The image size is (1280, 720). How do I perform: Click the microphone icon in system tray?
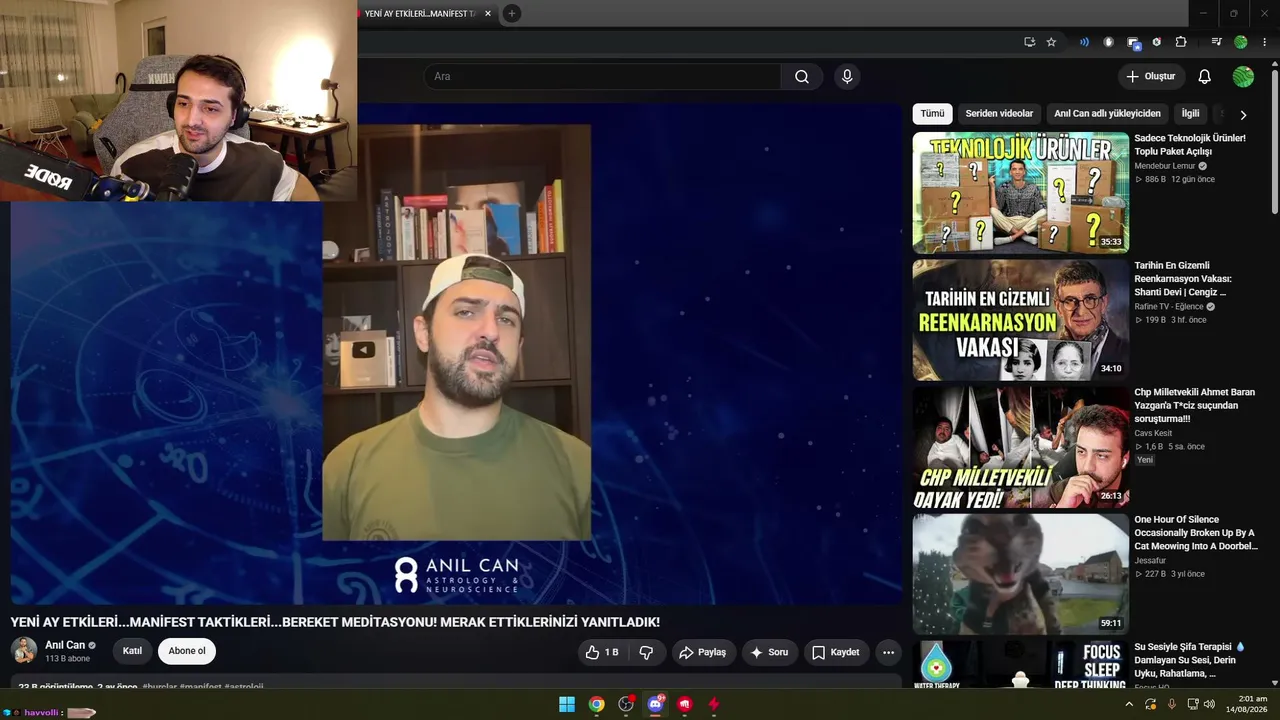click(1171, 704)
